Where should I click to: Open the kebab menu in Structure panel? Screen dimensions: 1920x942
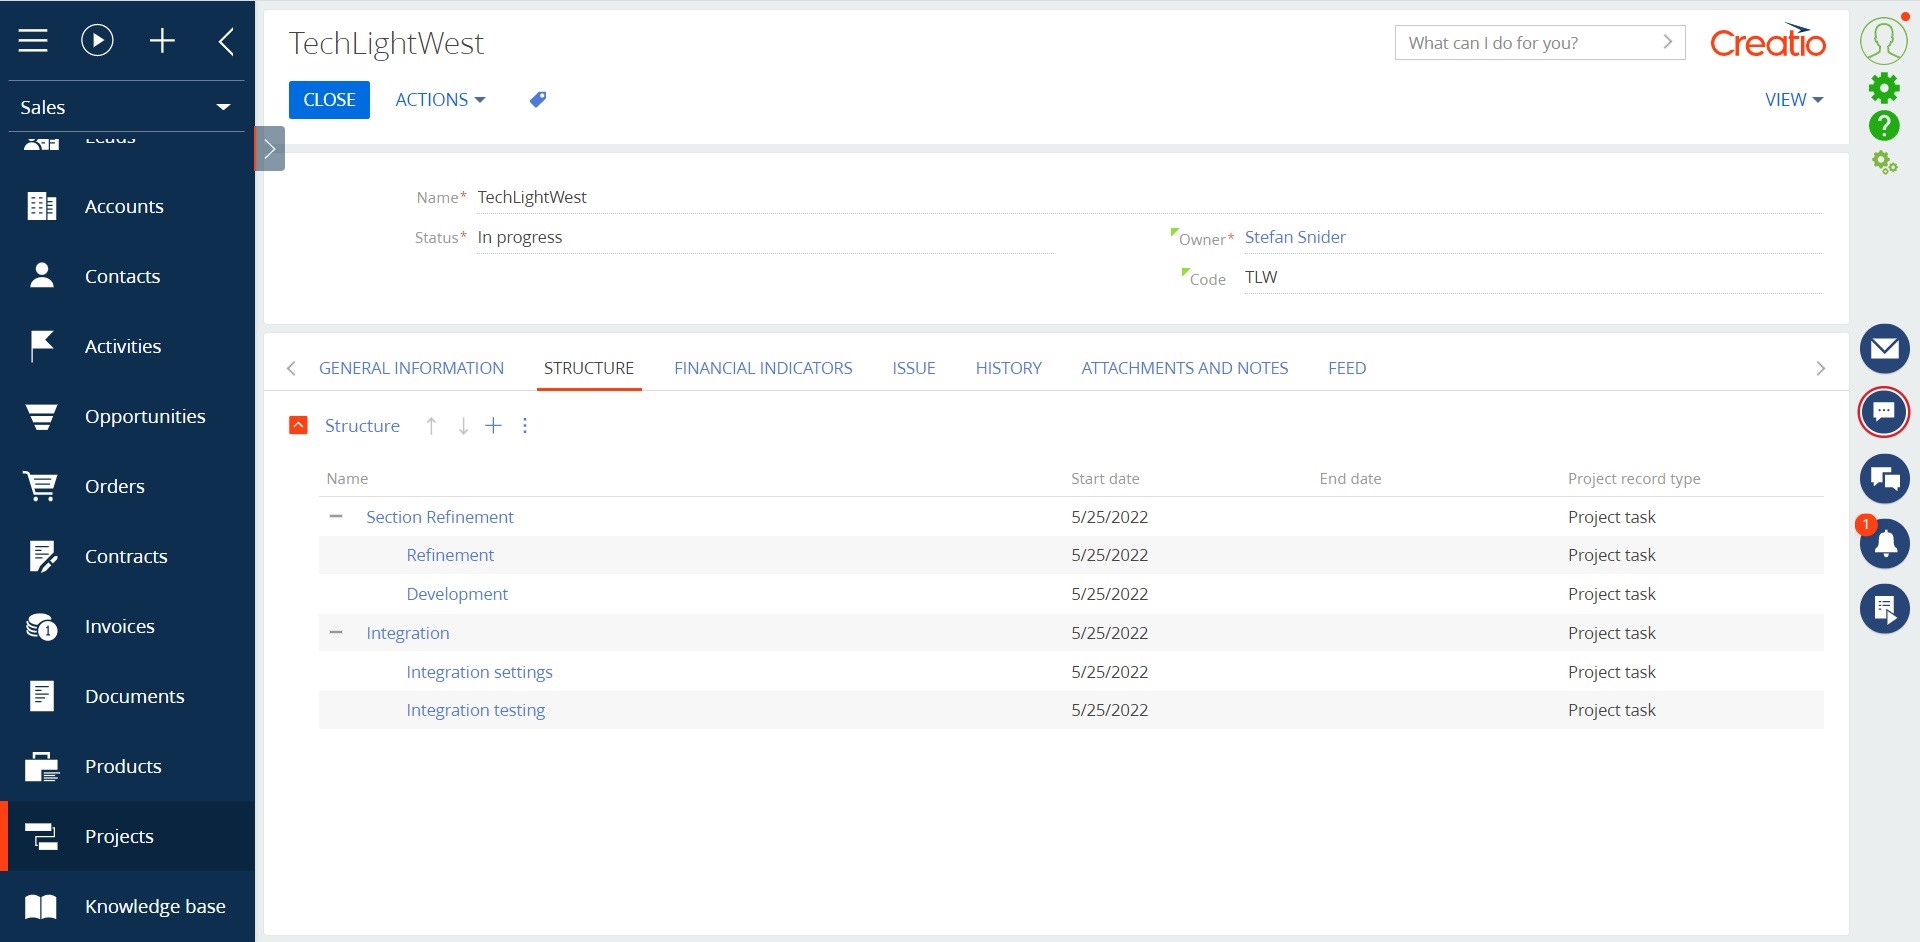click(x=524, y=425)
